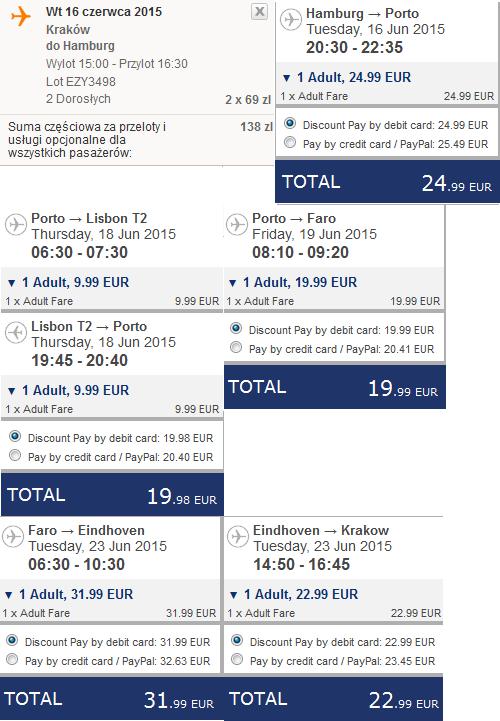Click the plane icon beside Porto → Faro

click(237, 225)
